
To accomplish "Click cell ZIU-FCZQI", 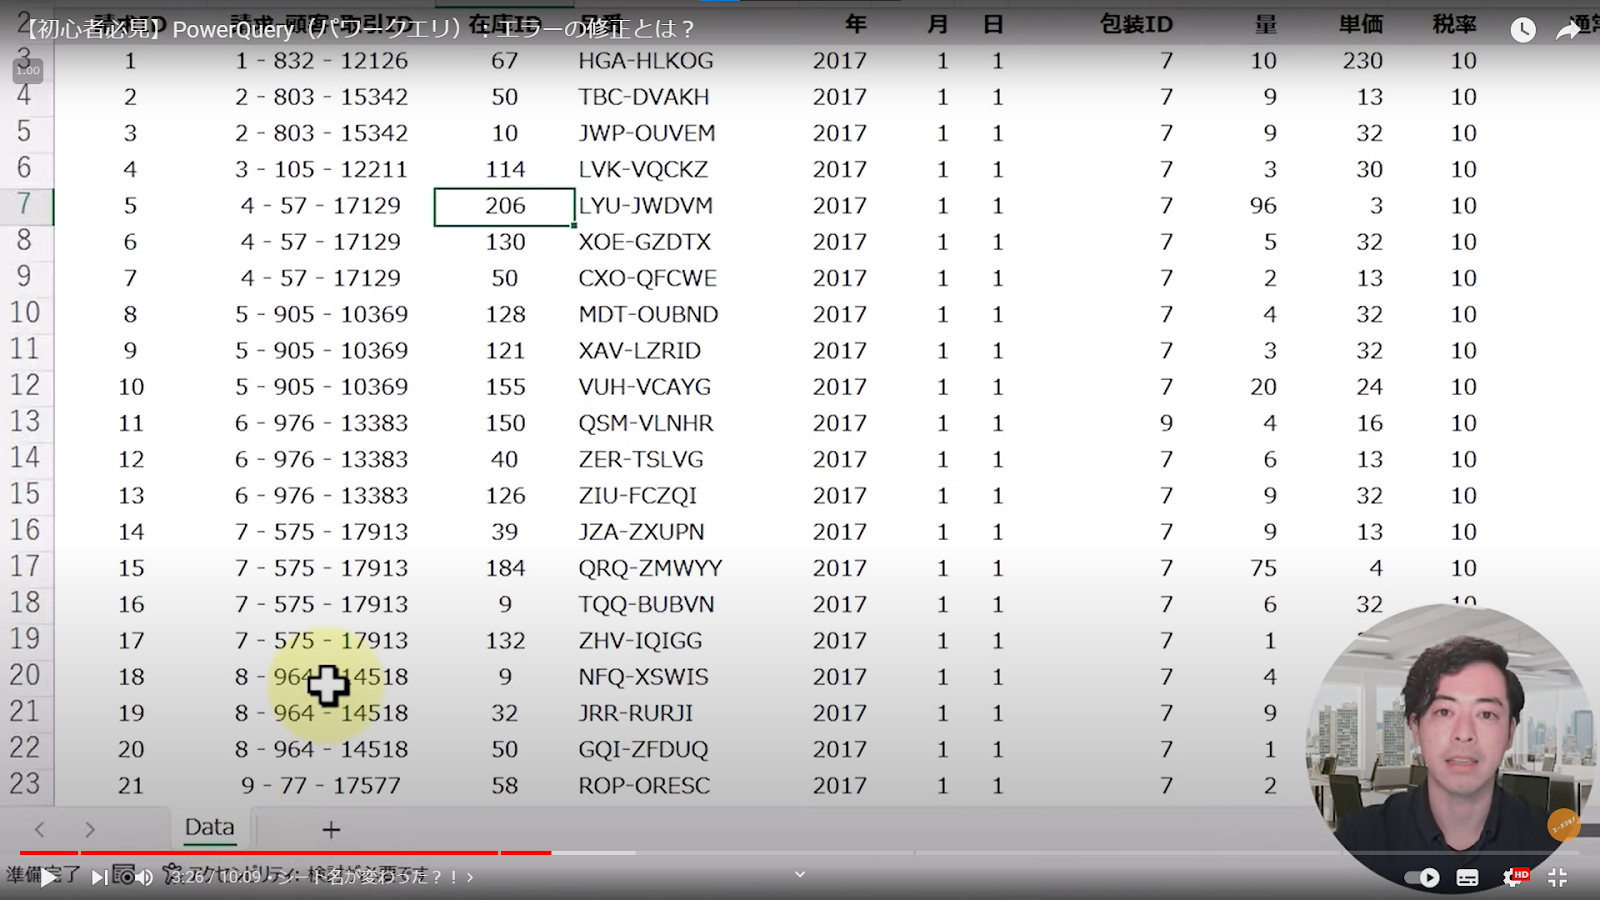I will (638, 496).
